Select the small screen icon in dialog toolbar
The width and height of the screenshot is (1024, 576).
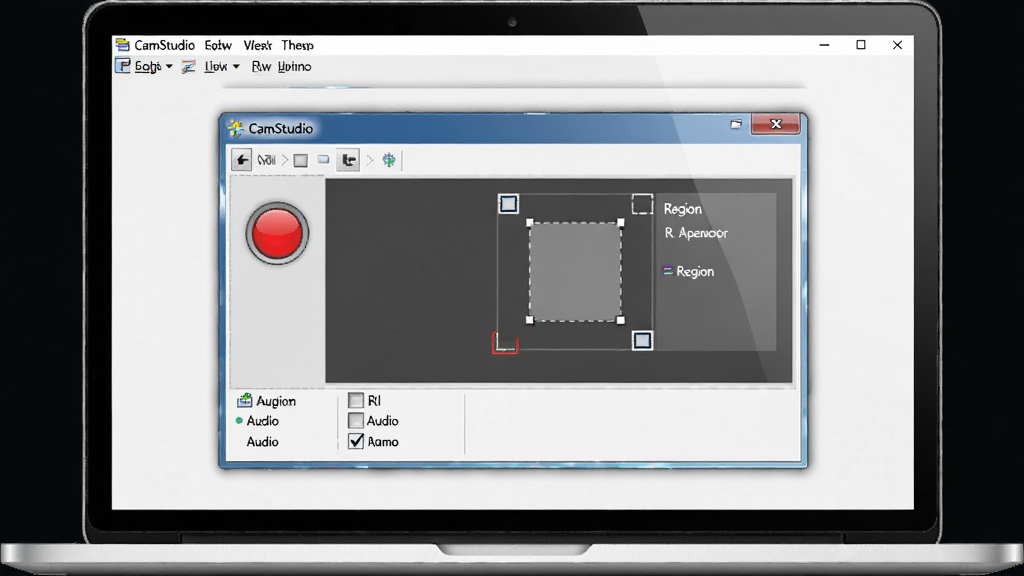[323, 159]
